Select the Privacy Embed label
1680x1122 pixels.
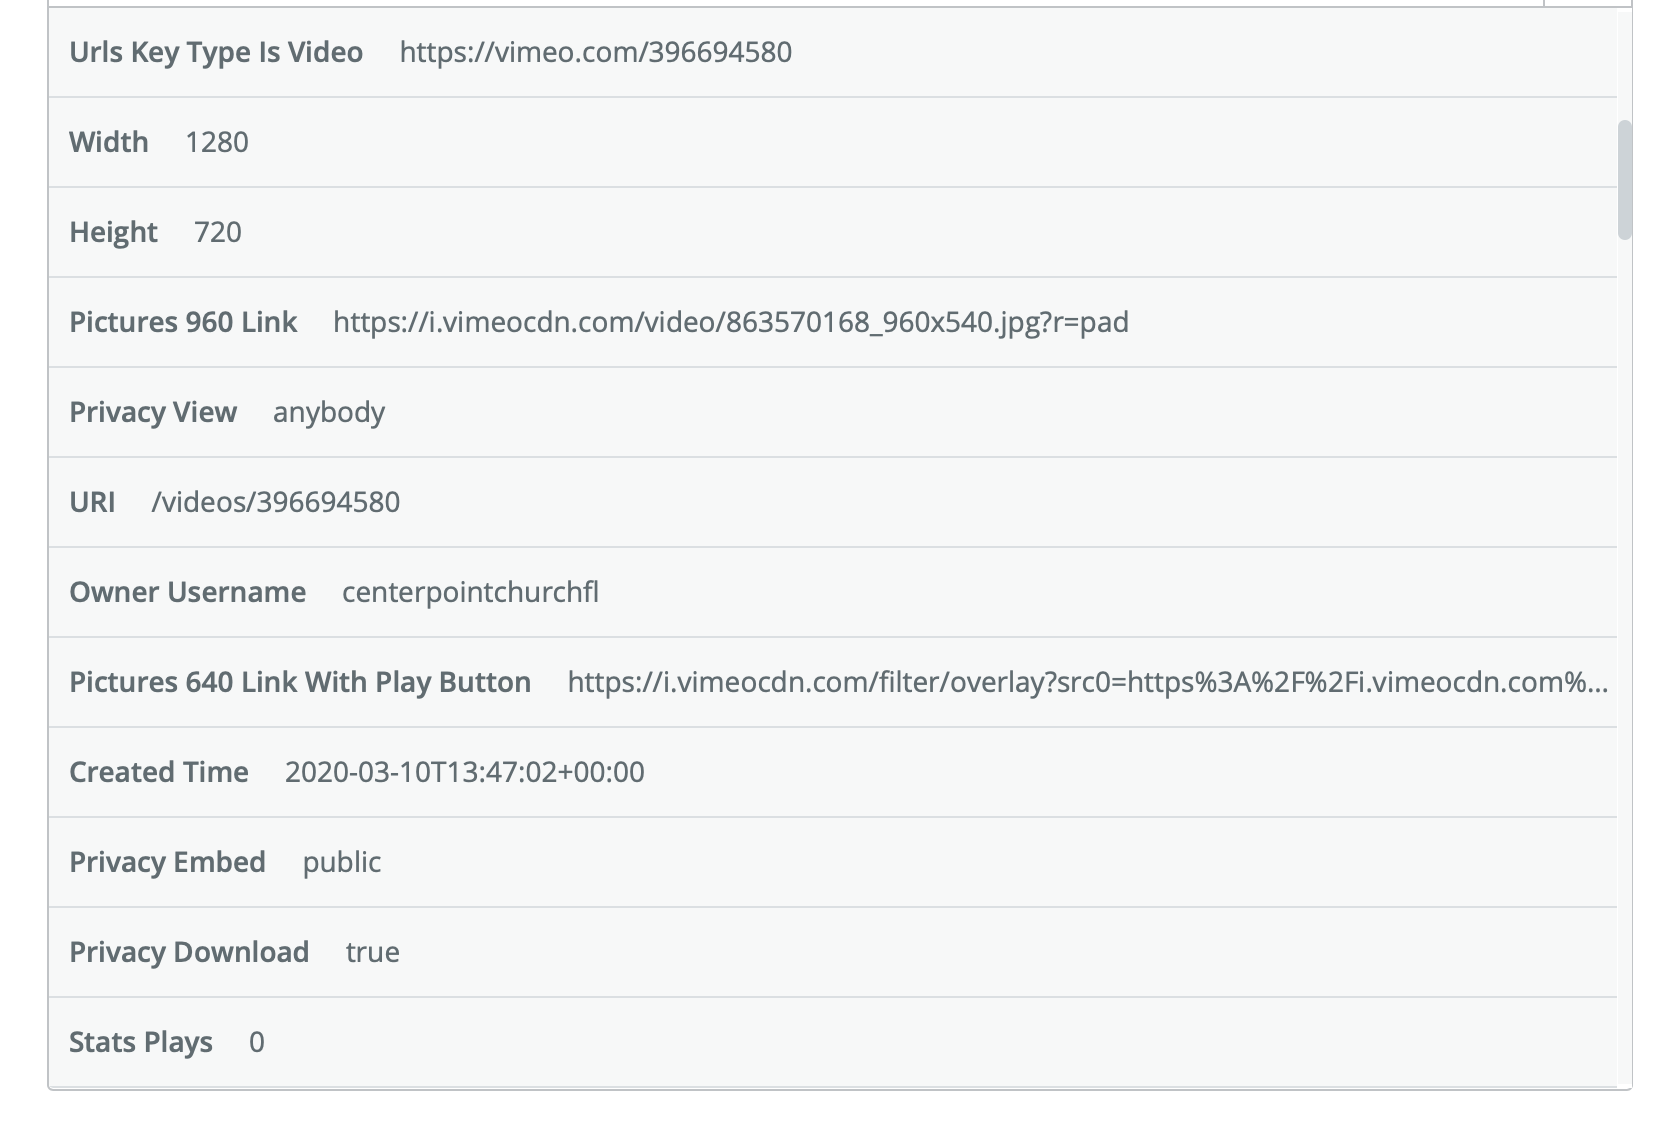[167, 862]
